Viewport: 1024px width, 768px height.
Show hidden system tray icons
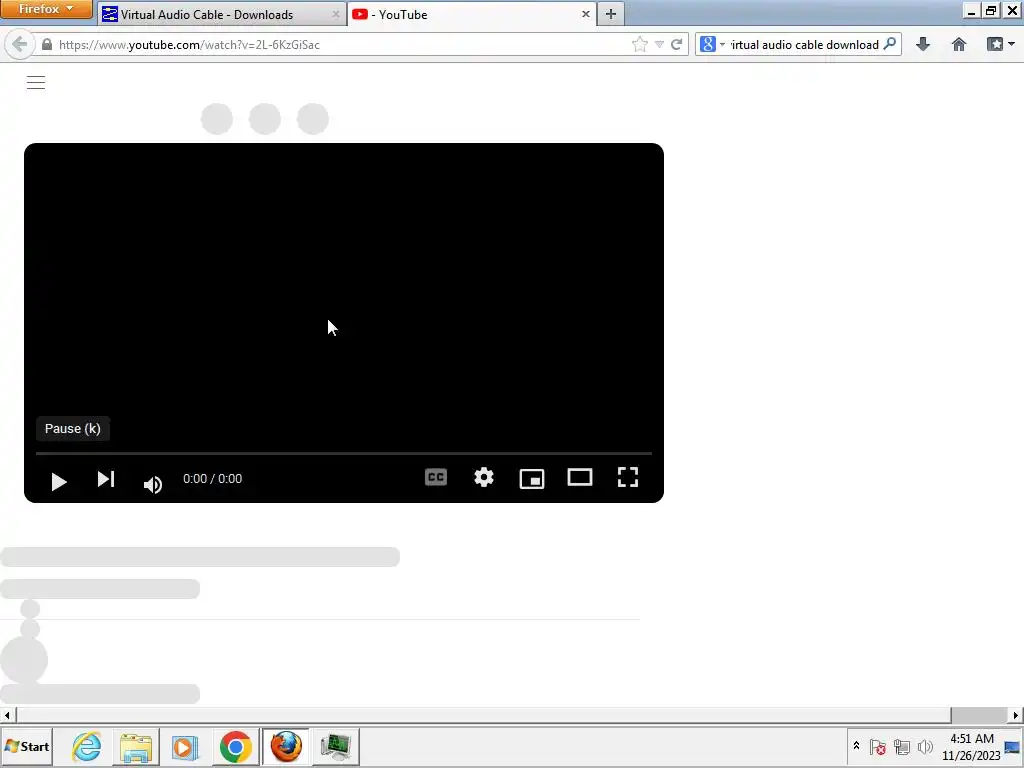(x=856, y=746)
